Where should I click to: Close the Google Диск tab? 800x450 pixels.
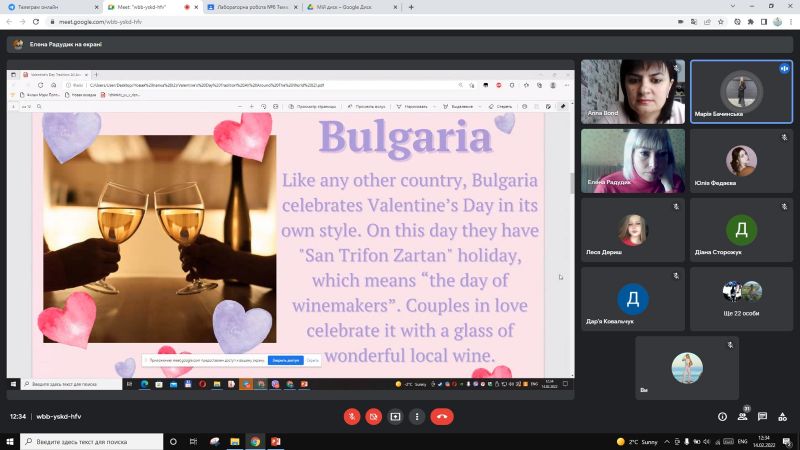(x=395, y=7)
